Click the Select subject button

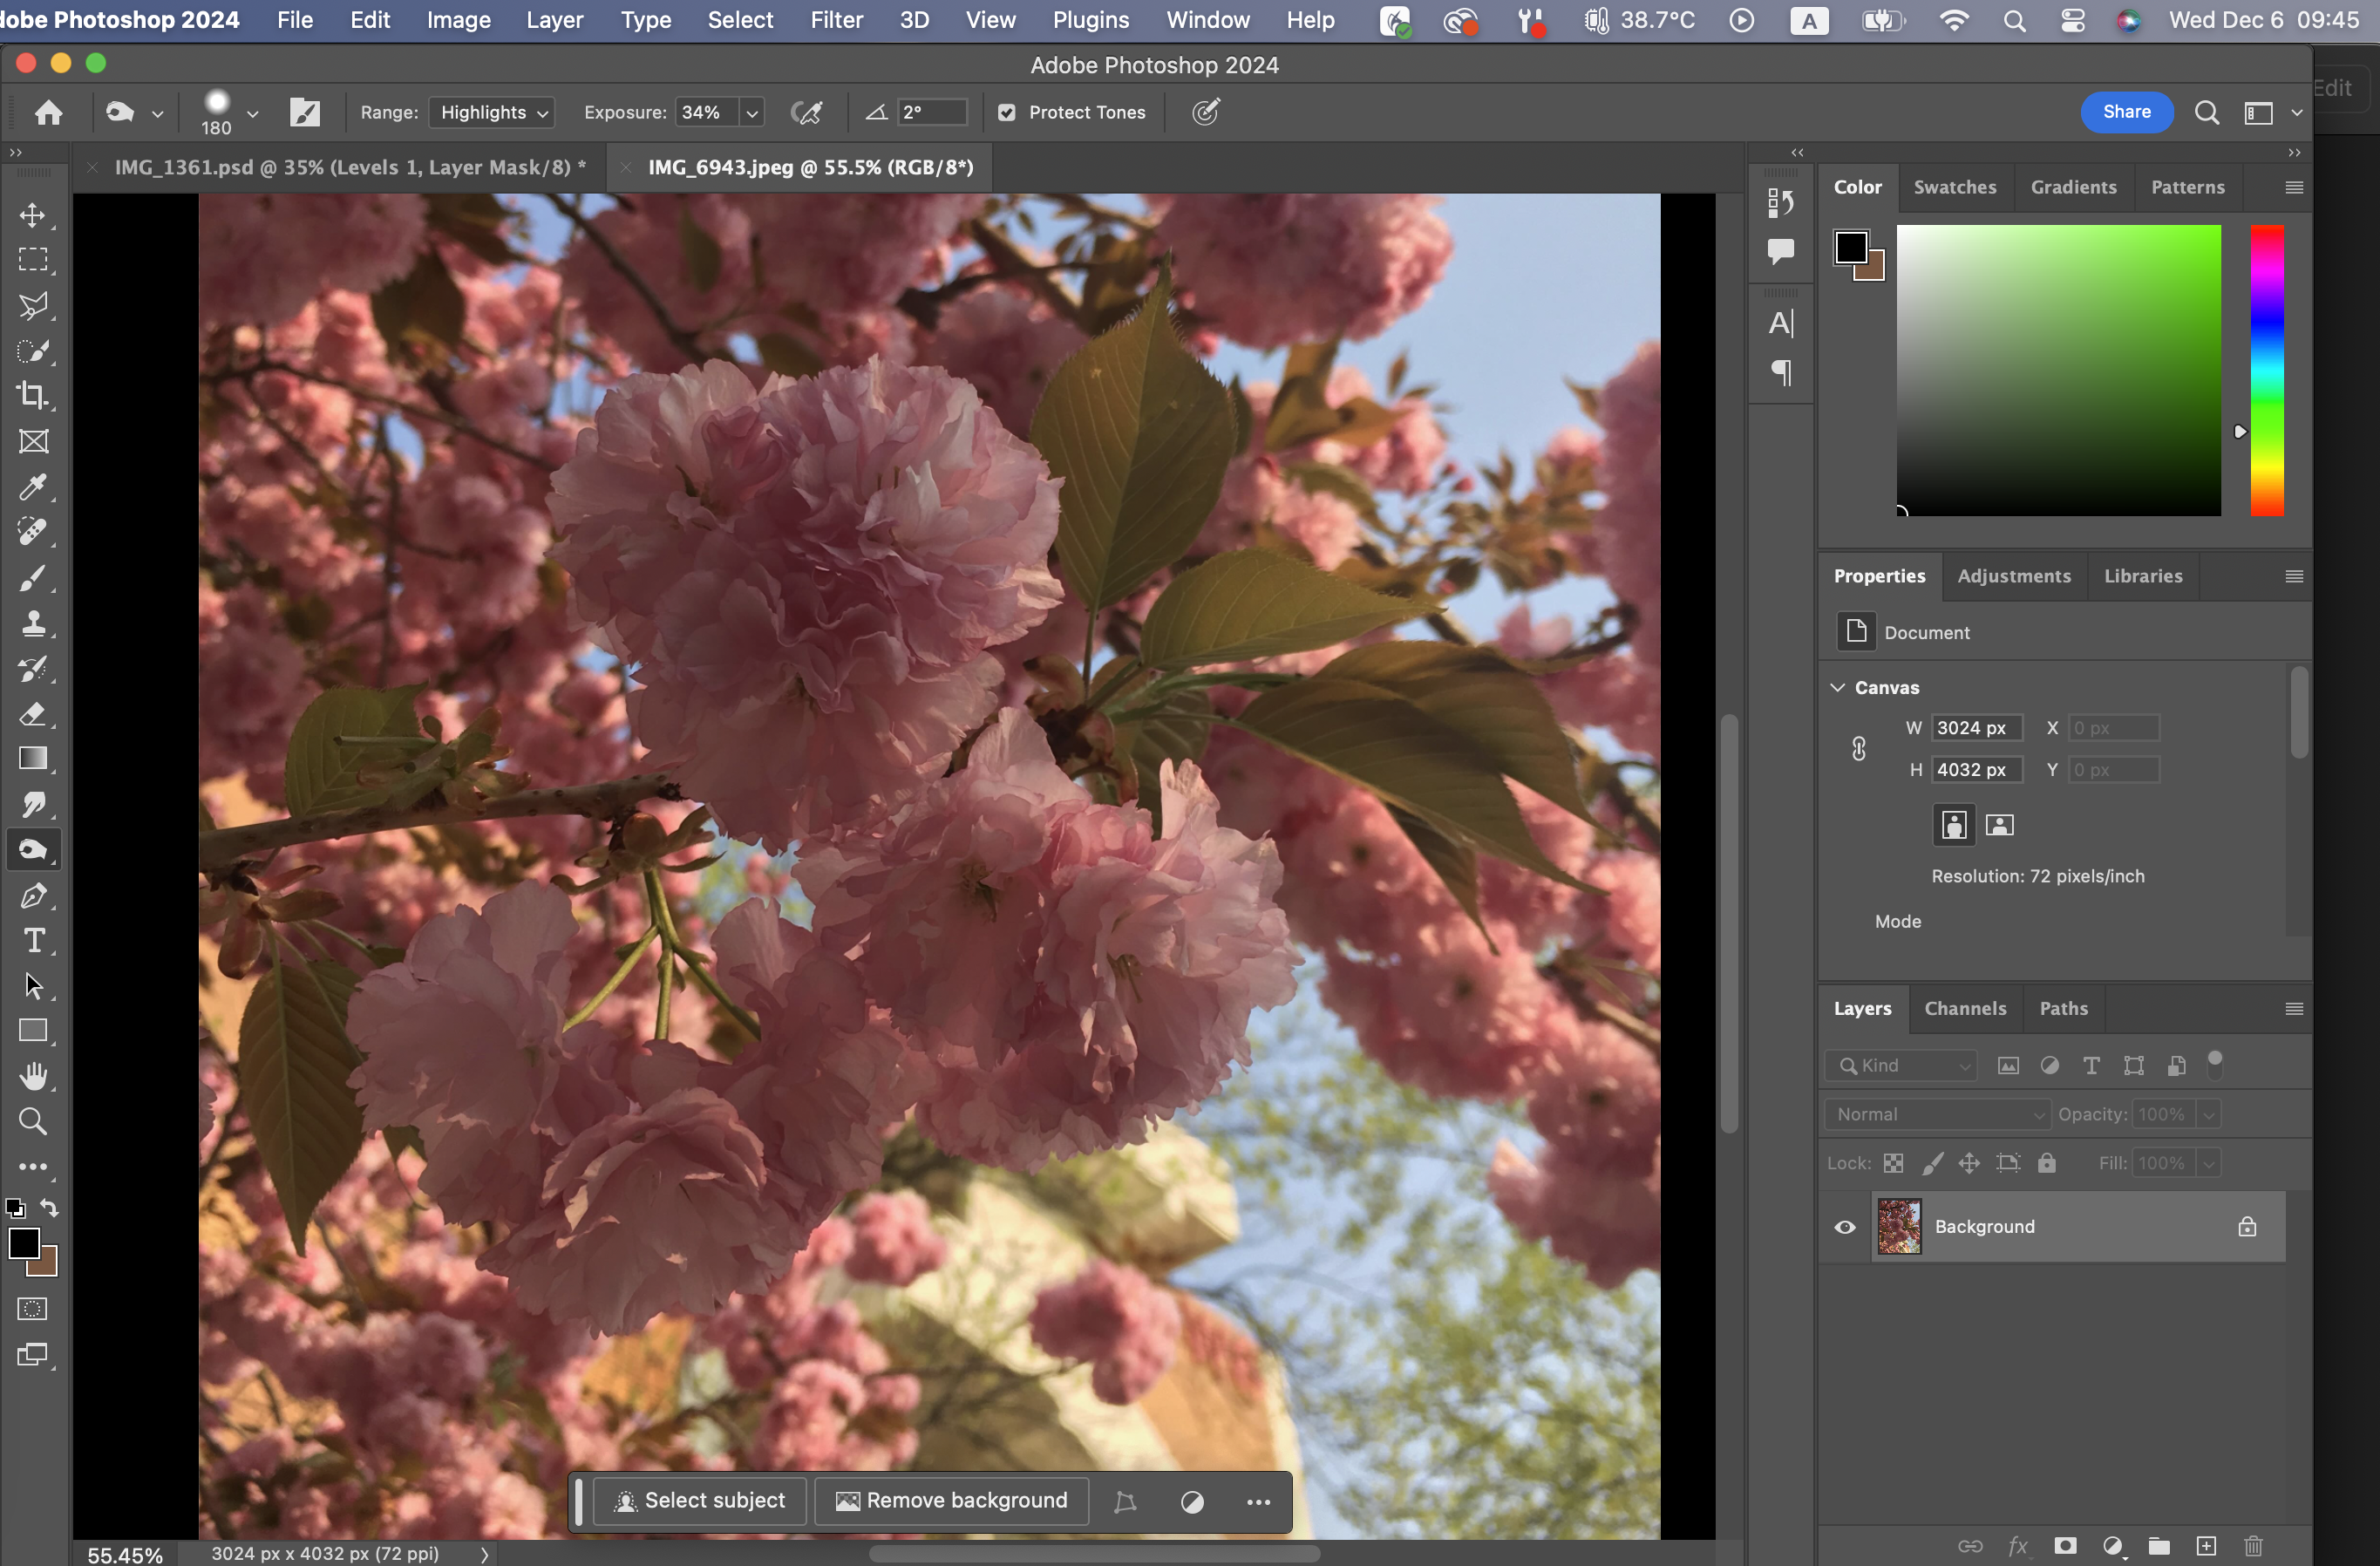[x=700, y=1500]
